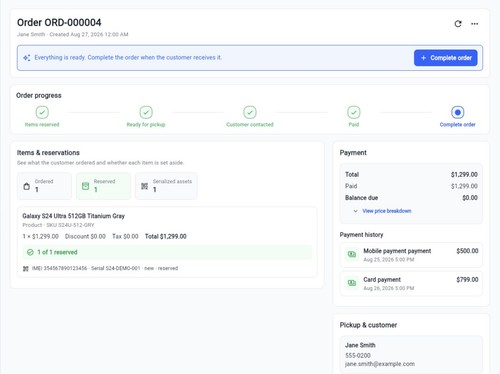Click the $500.00 payment amount

(467, 251)
